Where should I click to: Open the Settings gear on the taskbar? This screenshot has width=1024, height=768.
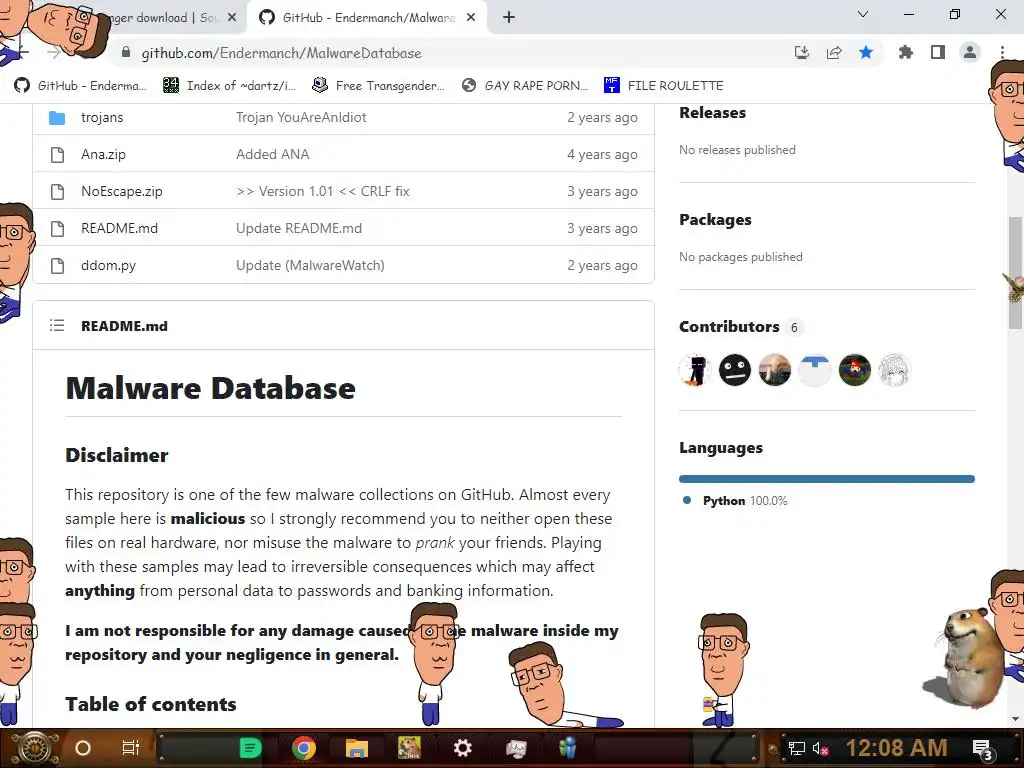462,748
